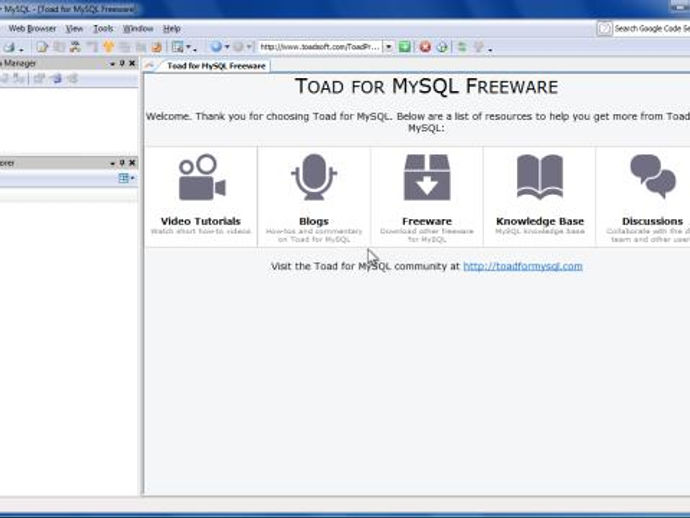Toggle auto-hide pin on Manager panel
Image resolution: width=690 pixels, height=518 pixels.
122,63
